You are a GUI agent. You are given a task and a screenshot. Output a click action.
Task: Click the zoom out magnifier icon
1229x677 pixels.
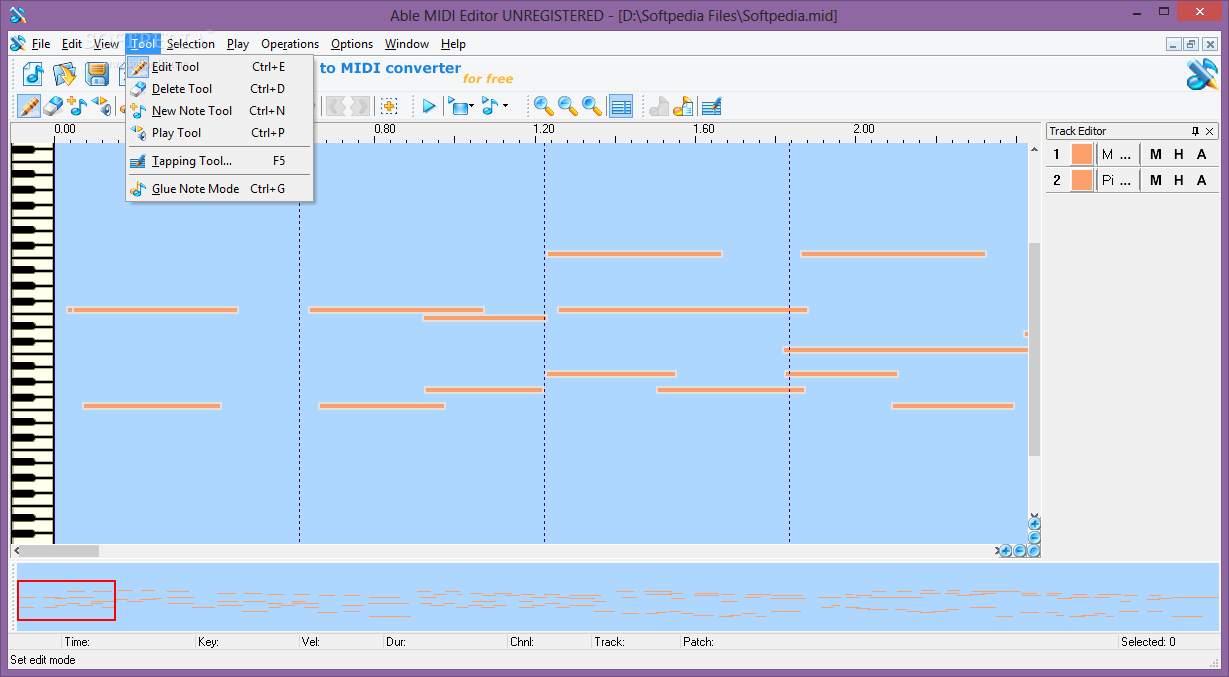567,106
